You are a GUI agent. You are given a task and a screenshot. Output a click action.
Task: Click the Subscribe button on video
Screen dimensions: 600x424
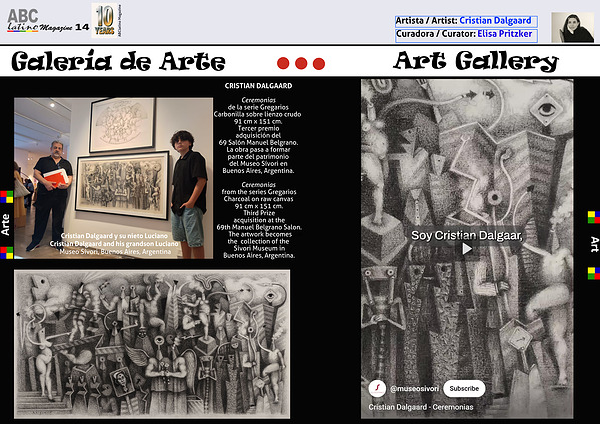463,388
